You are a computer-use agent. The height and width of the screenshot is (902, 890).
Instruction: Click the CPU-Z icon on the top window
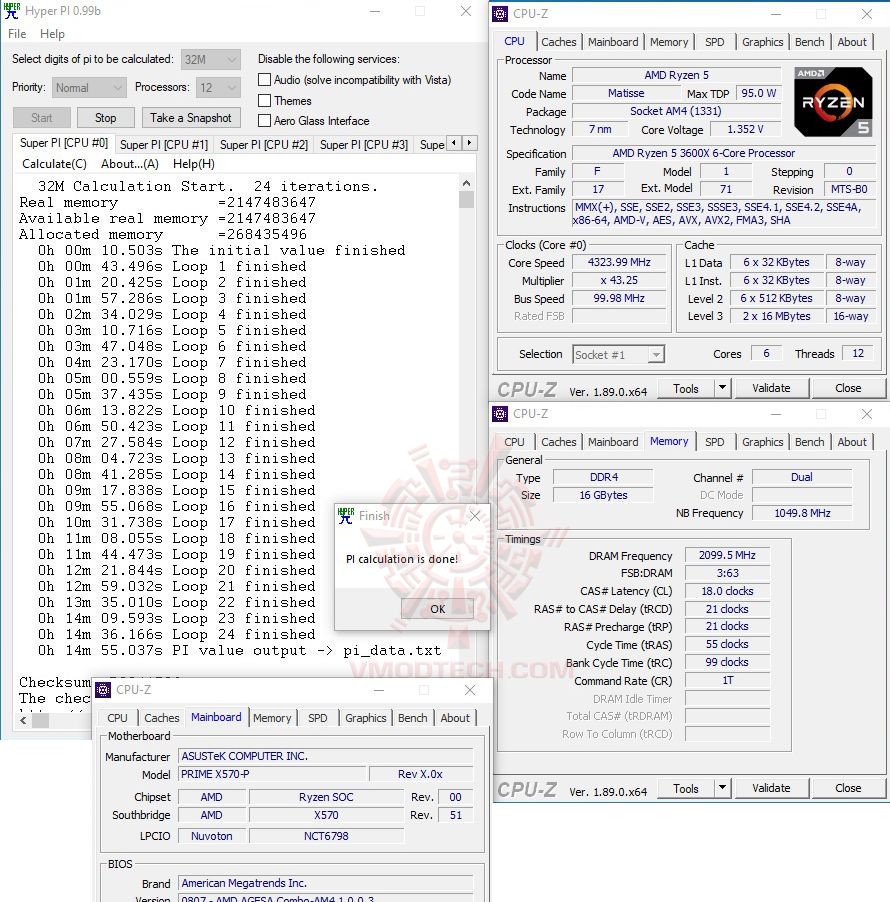(x=500, y=14)
